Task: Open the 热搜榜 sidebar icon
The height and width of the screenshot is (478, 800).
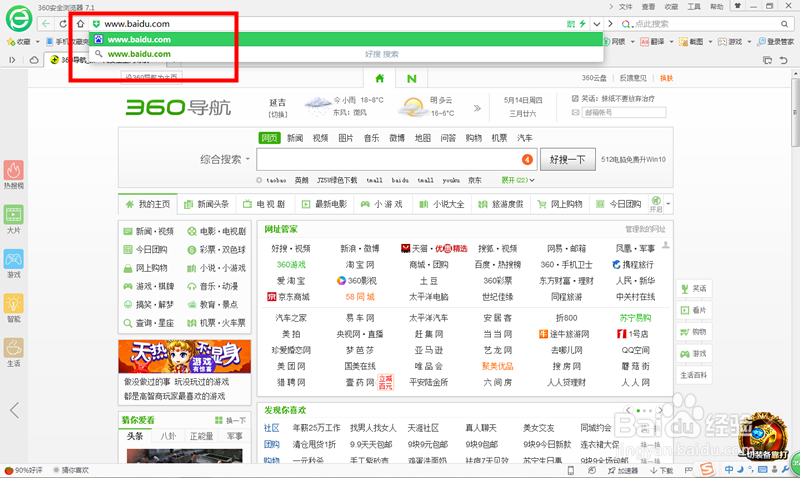Action: tap(14, 174)
